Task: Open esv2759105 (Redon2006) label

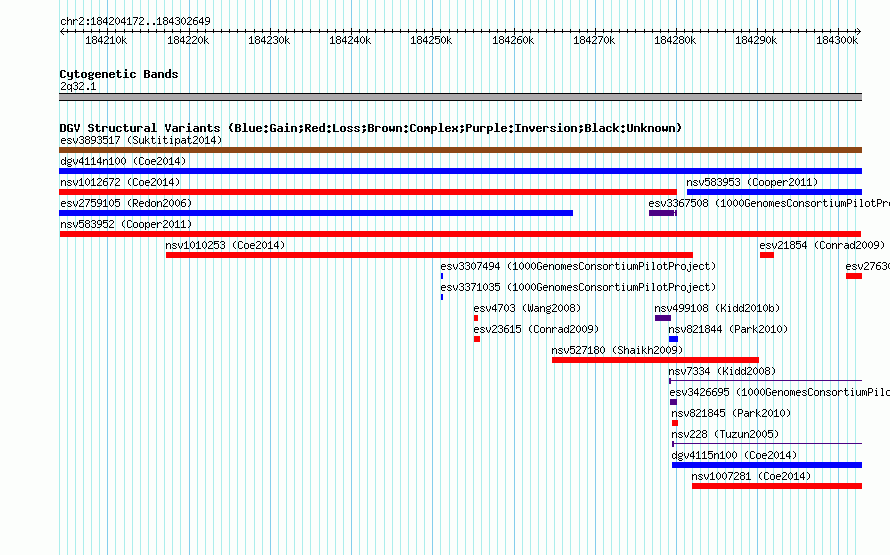Action: point(126,203)
